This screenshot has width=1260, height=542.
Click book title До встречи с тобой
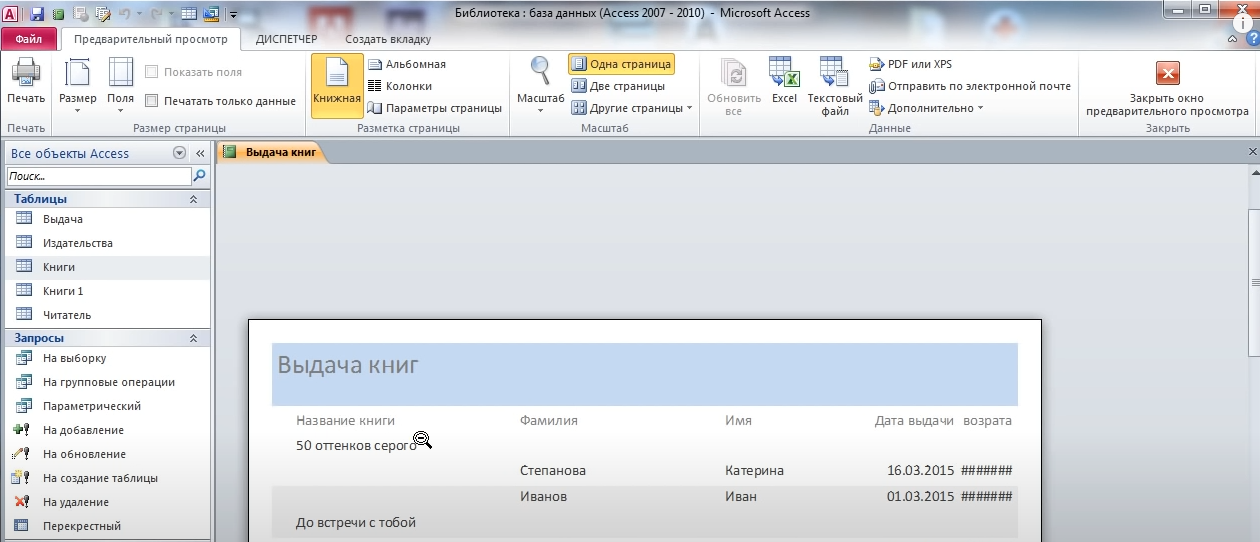click(x=356, y=523)
